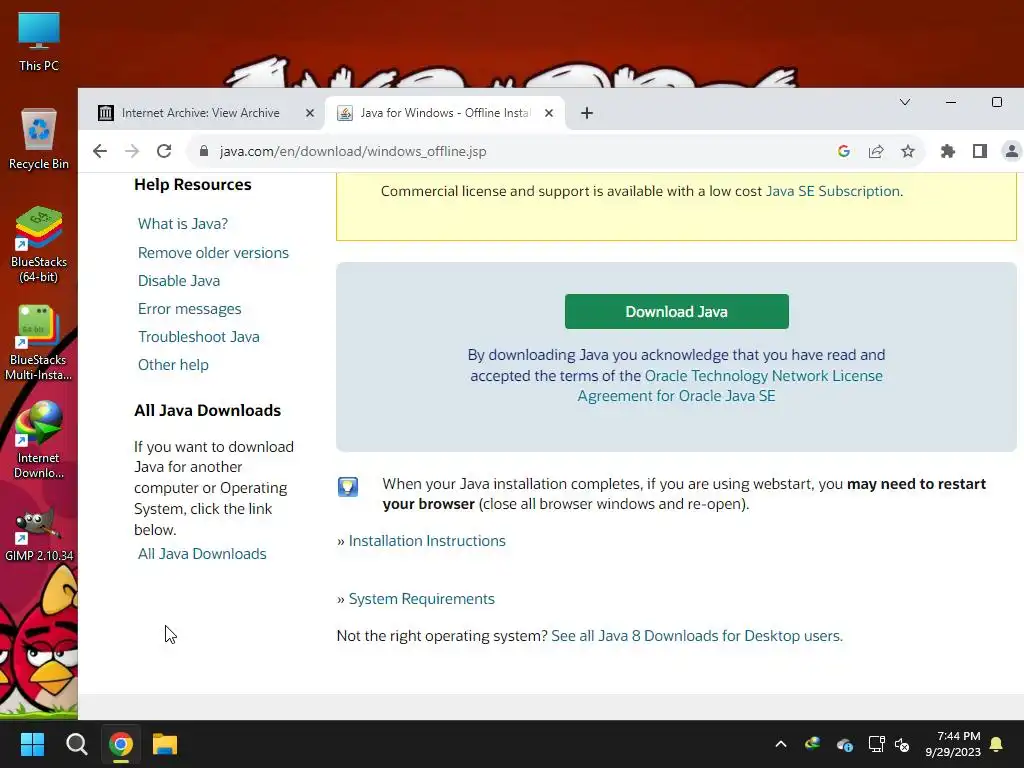This screenshot has width=1024, height=768.
Task: See all Java 8 Downloads for Desktop users
Action: click(697, 636)
